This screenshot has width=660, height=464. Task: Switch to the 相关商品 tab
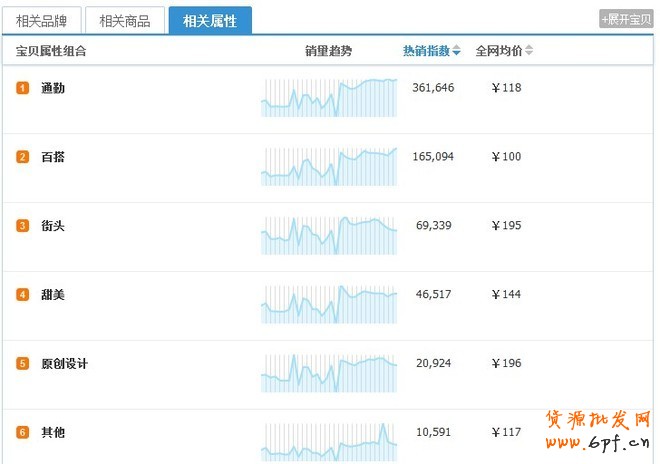tap(124, 20)
